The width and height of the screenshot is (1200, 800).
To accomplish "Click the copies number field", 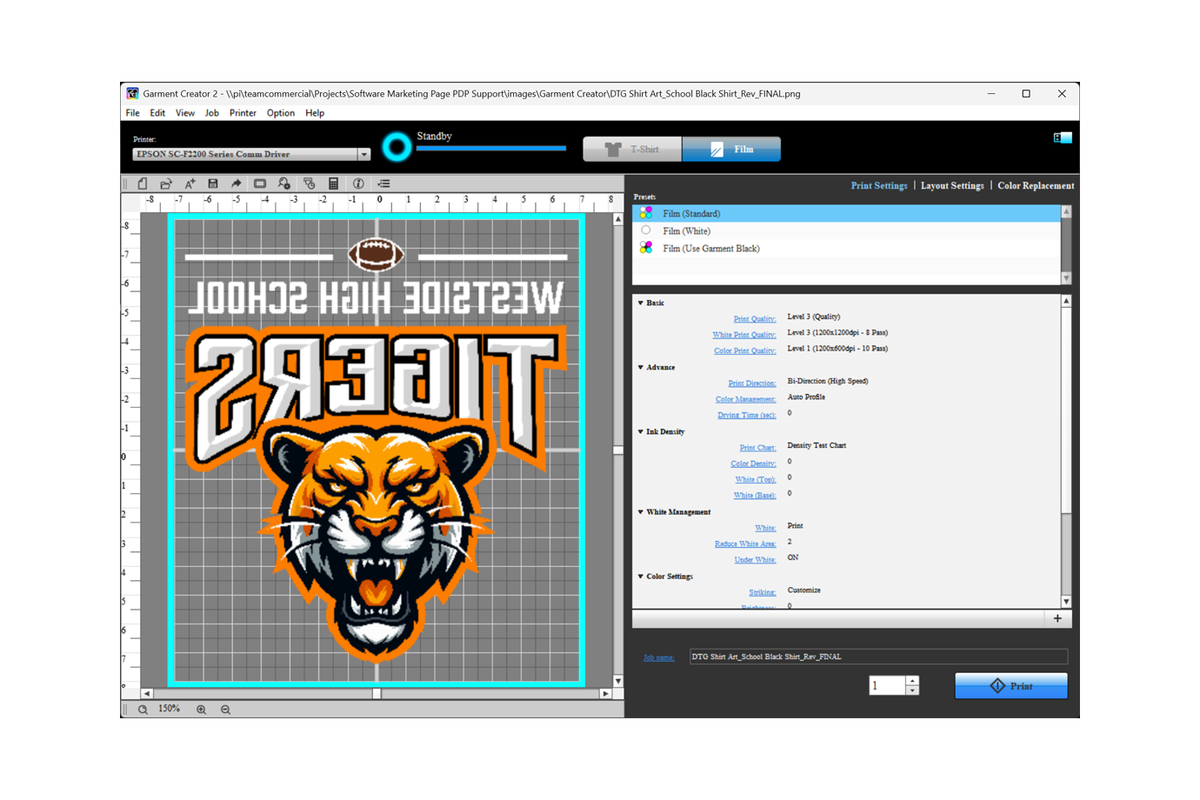I will tap(887, 686).
